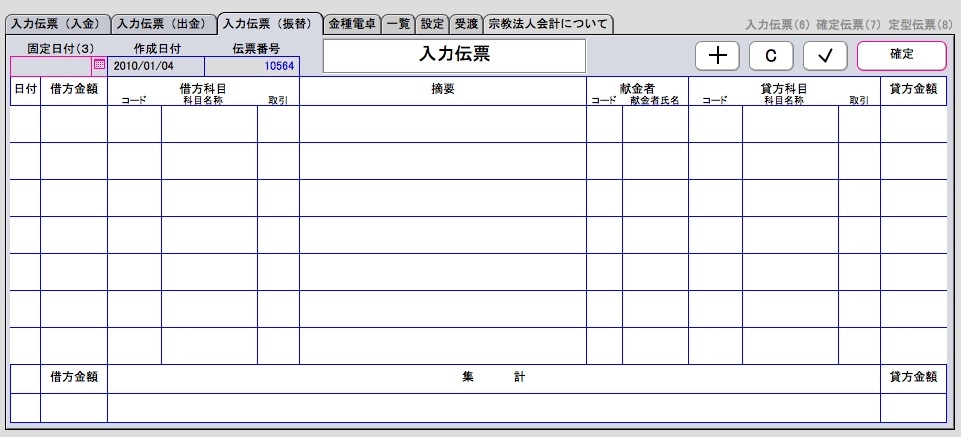Click the checkmark verify button

pos(825,56)
